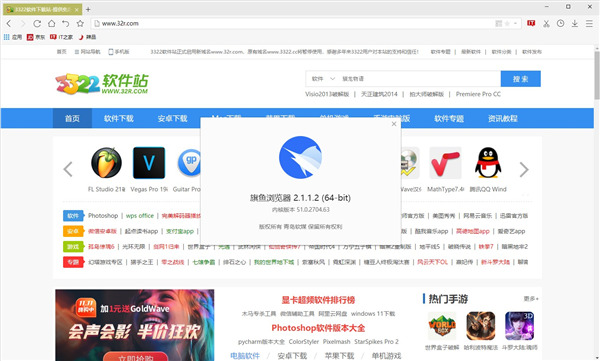The image size is (600, 361).
Task: Open the 软件下载 navigation tab
Action: click(119, 118)
